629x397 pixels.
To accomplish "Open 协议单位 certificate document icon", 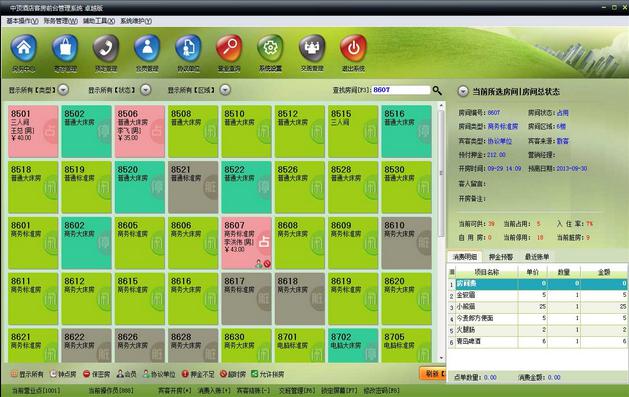I will click(188, 49).
